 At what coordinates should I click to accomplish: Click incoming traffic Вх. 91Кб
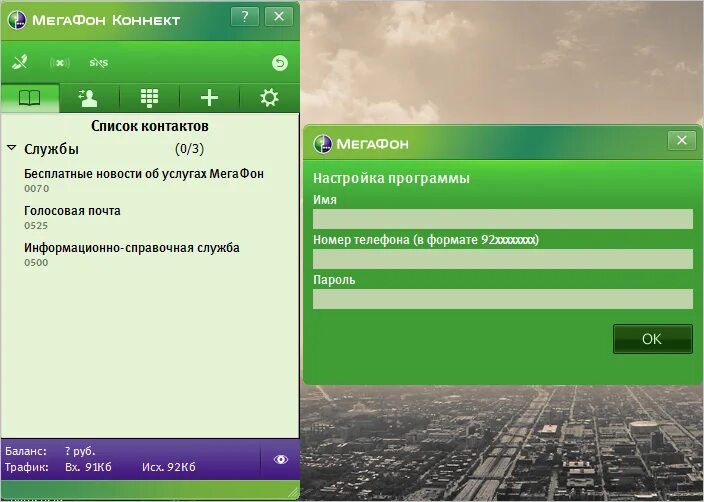[x=88, y=467]
